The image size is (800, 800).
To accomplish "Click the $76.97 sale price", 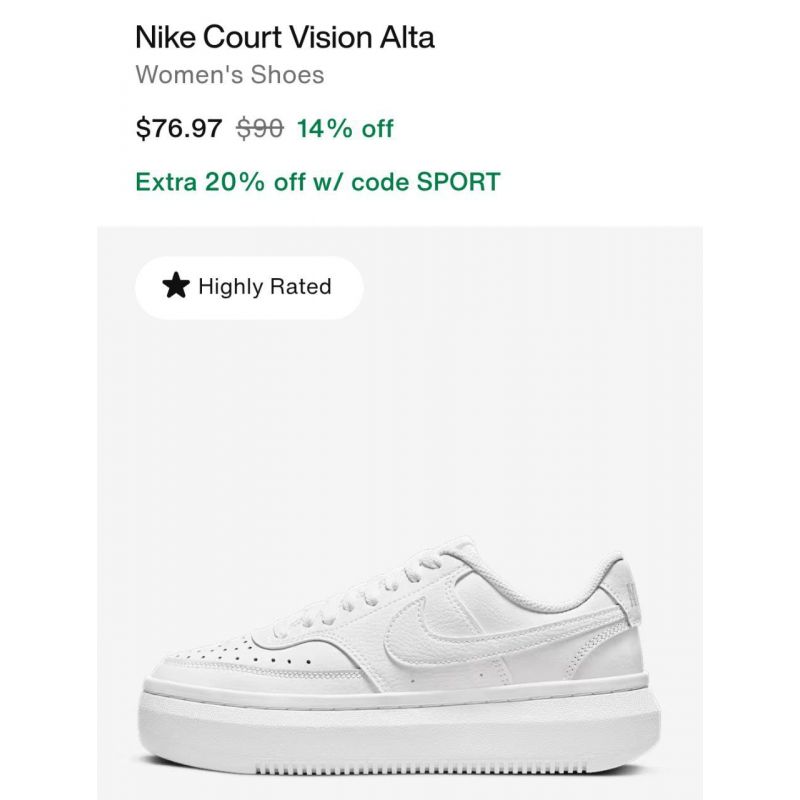I will [x=179, y=128].
